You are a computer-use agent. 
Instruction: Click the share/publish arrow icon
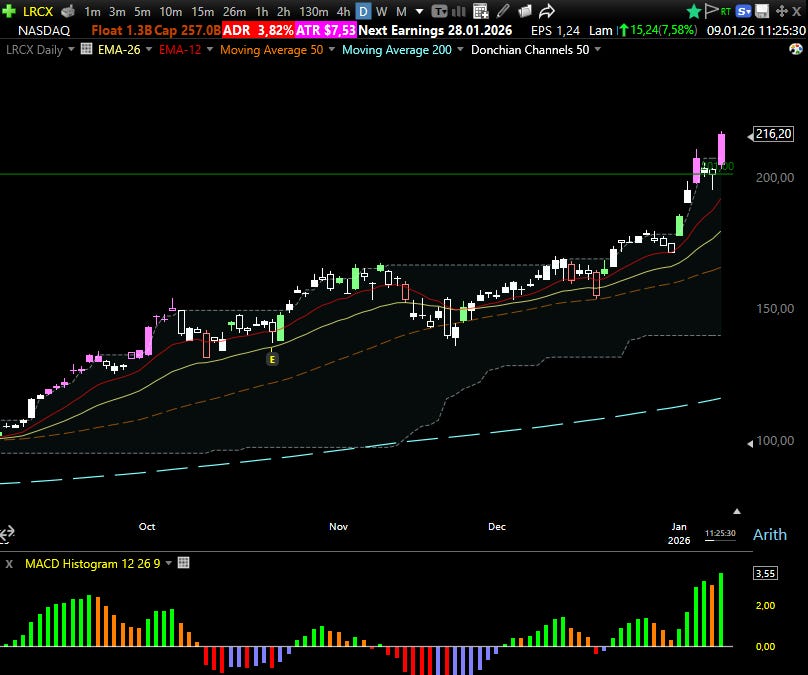click(547, 12)
